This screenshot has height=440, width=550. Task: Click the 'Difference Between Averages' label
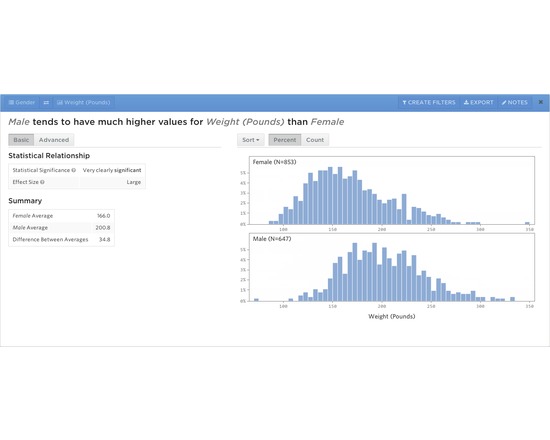[x=50, y=240]
